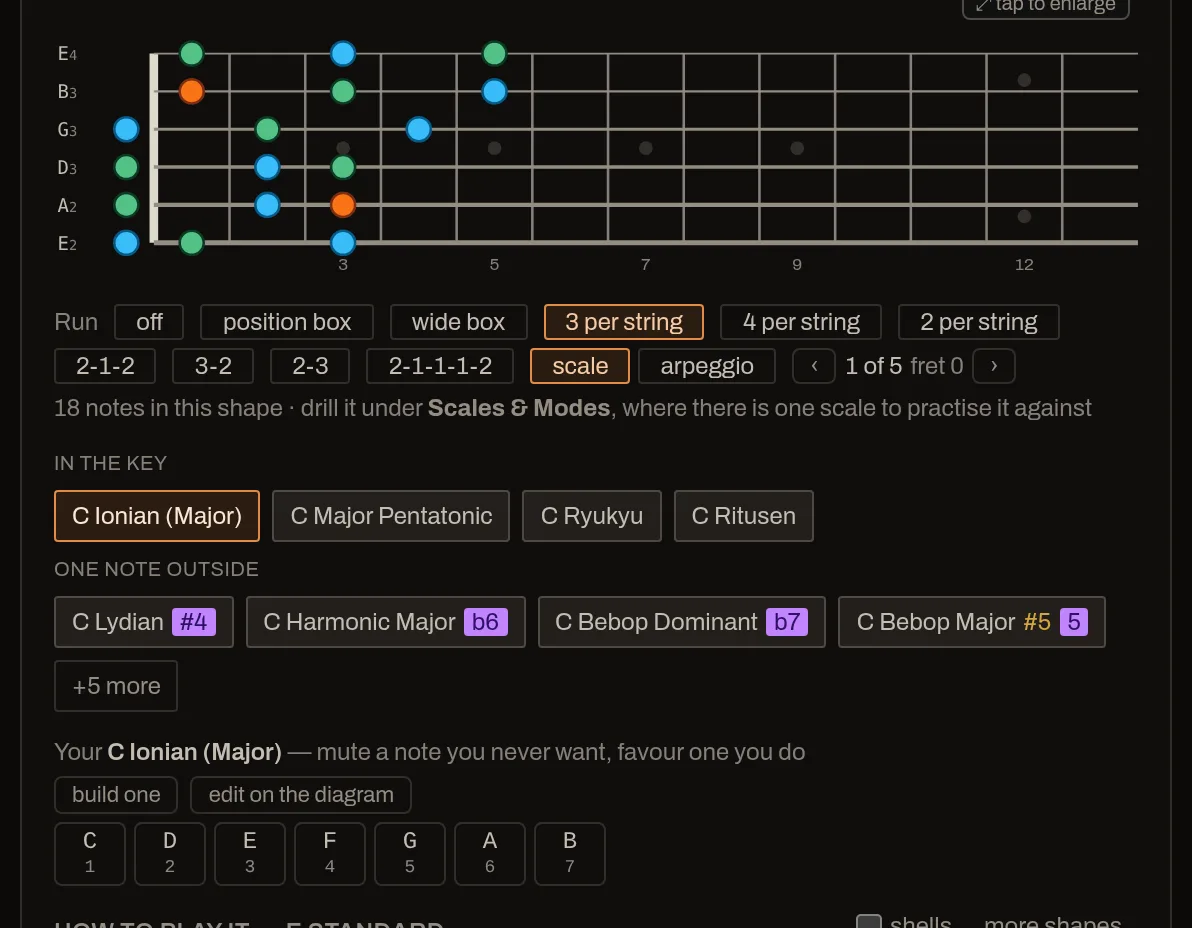Tap to enlarge the fretboard diagram
The image size is (1192, 928).
[1045, 6]
